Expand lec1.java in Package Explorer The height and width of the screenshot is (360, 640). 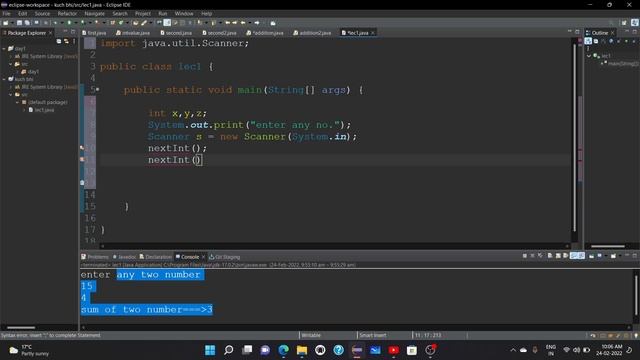point(24,110)
